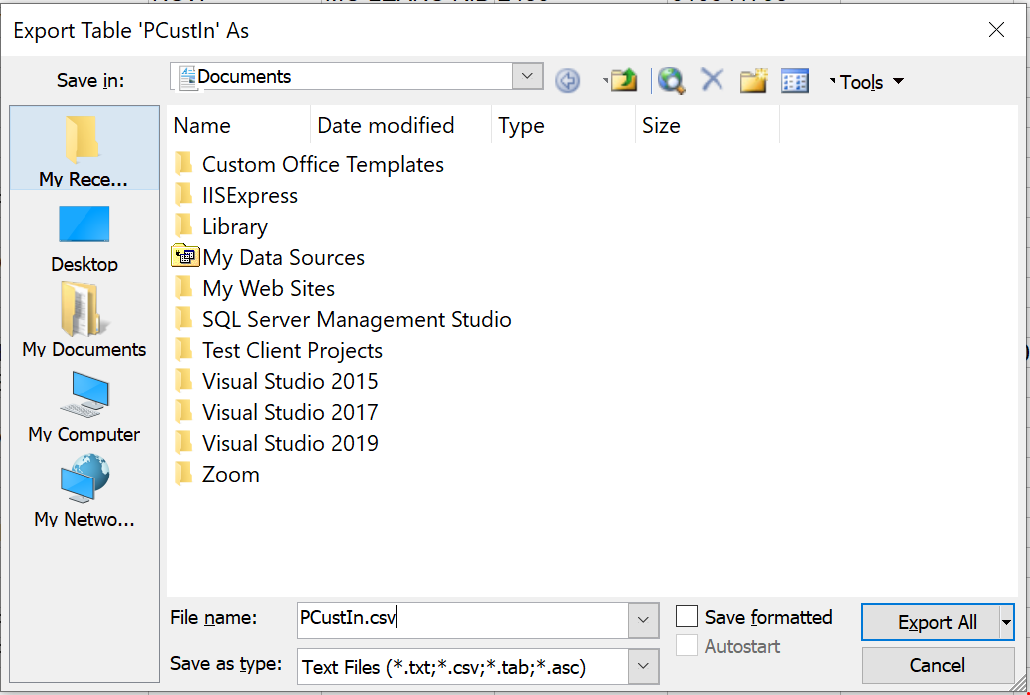This screenshot has height=695, width=1030.
Task: Click the My Data Sources special folder icon
Action: click(x=185, y=256)
